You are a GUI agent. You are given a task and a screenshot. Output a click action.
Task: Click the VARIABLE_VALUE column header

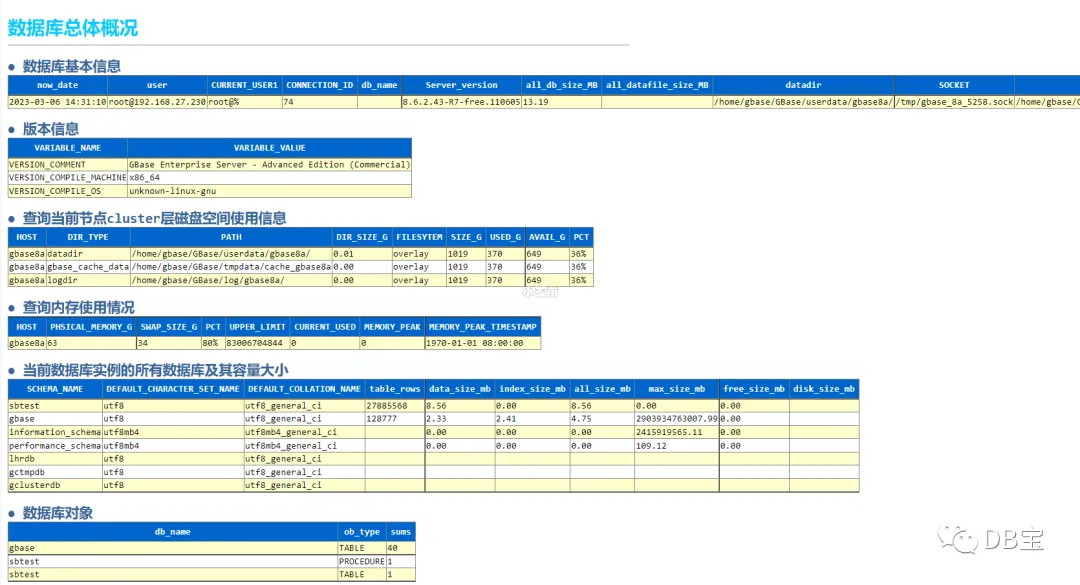(x=269, y=147)
